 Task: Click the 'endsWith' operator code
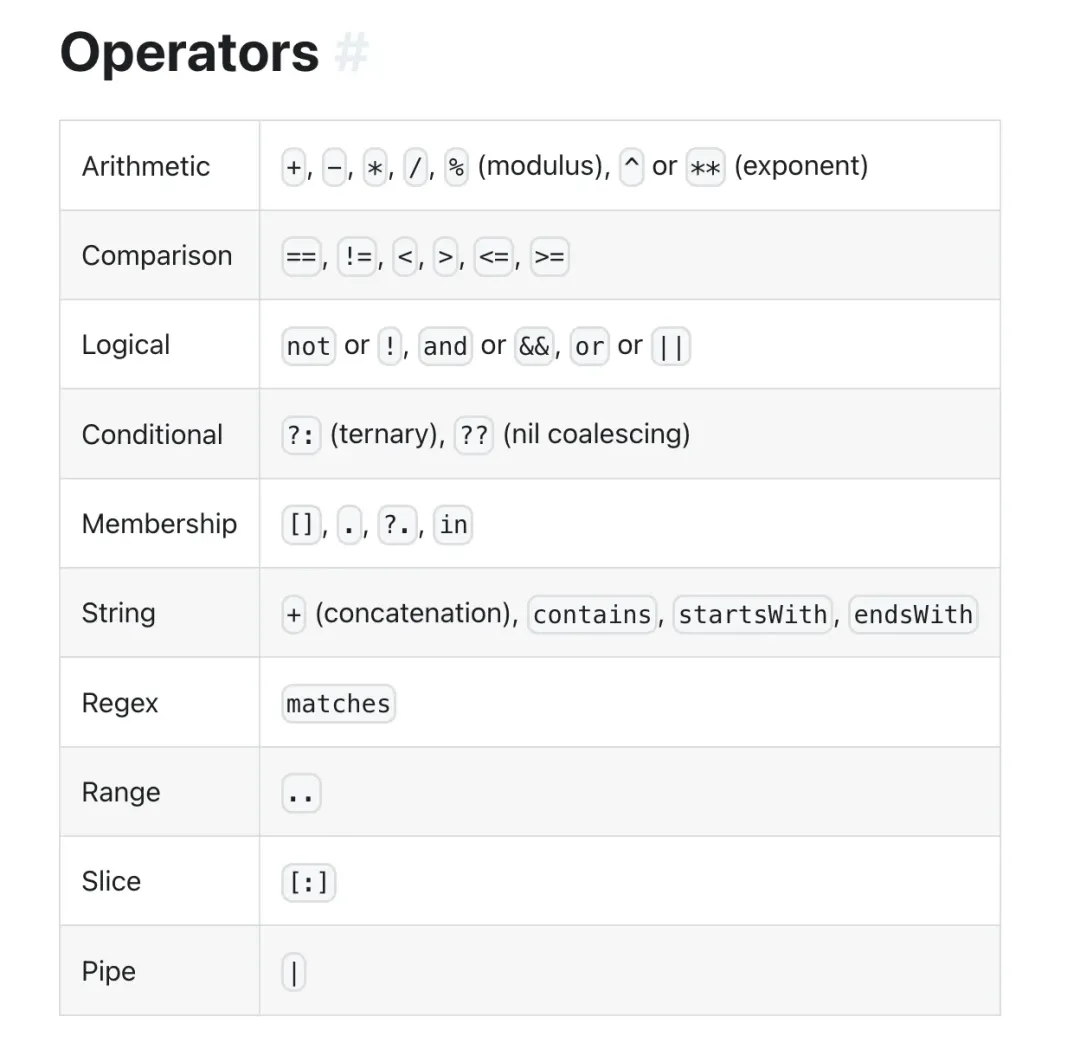tap(913, 614)
